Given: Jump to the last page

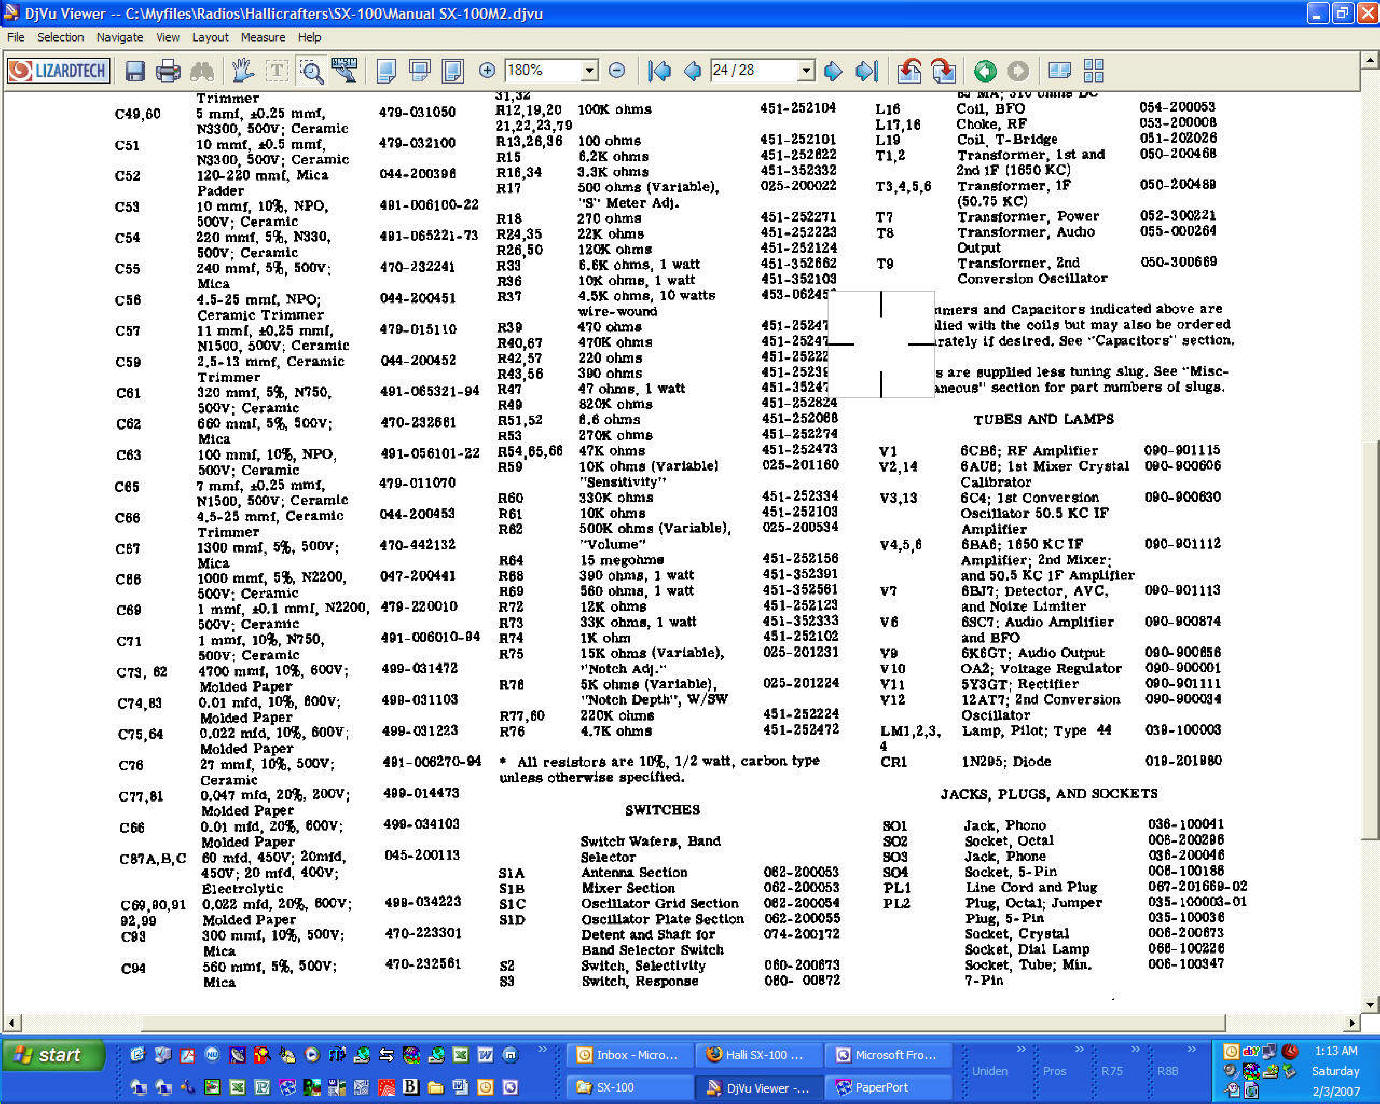Looking at the screenshot, I should coord(867,70).
